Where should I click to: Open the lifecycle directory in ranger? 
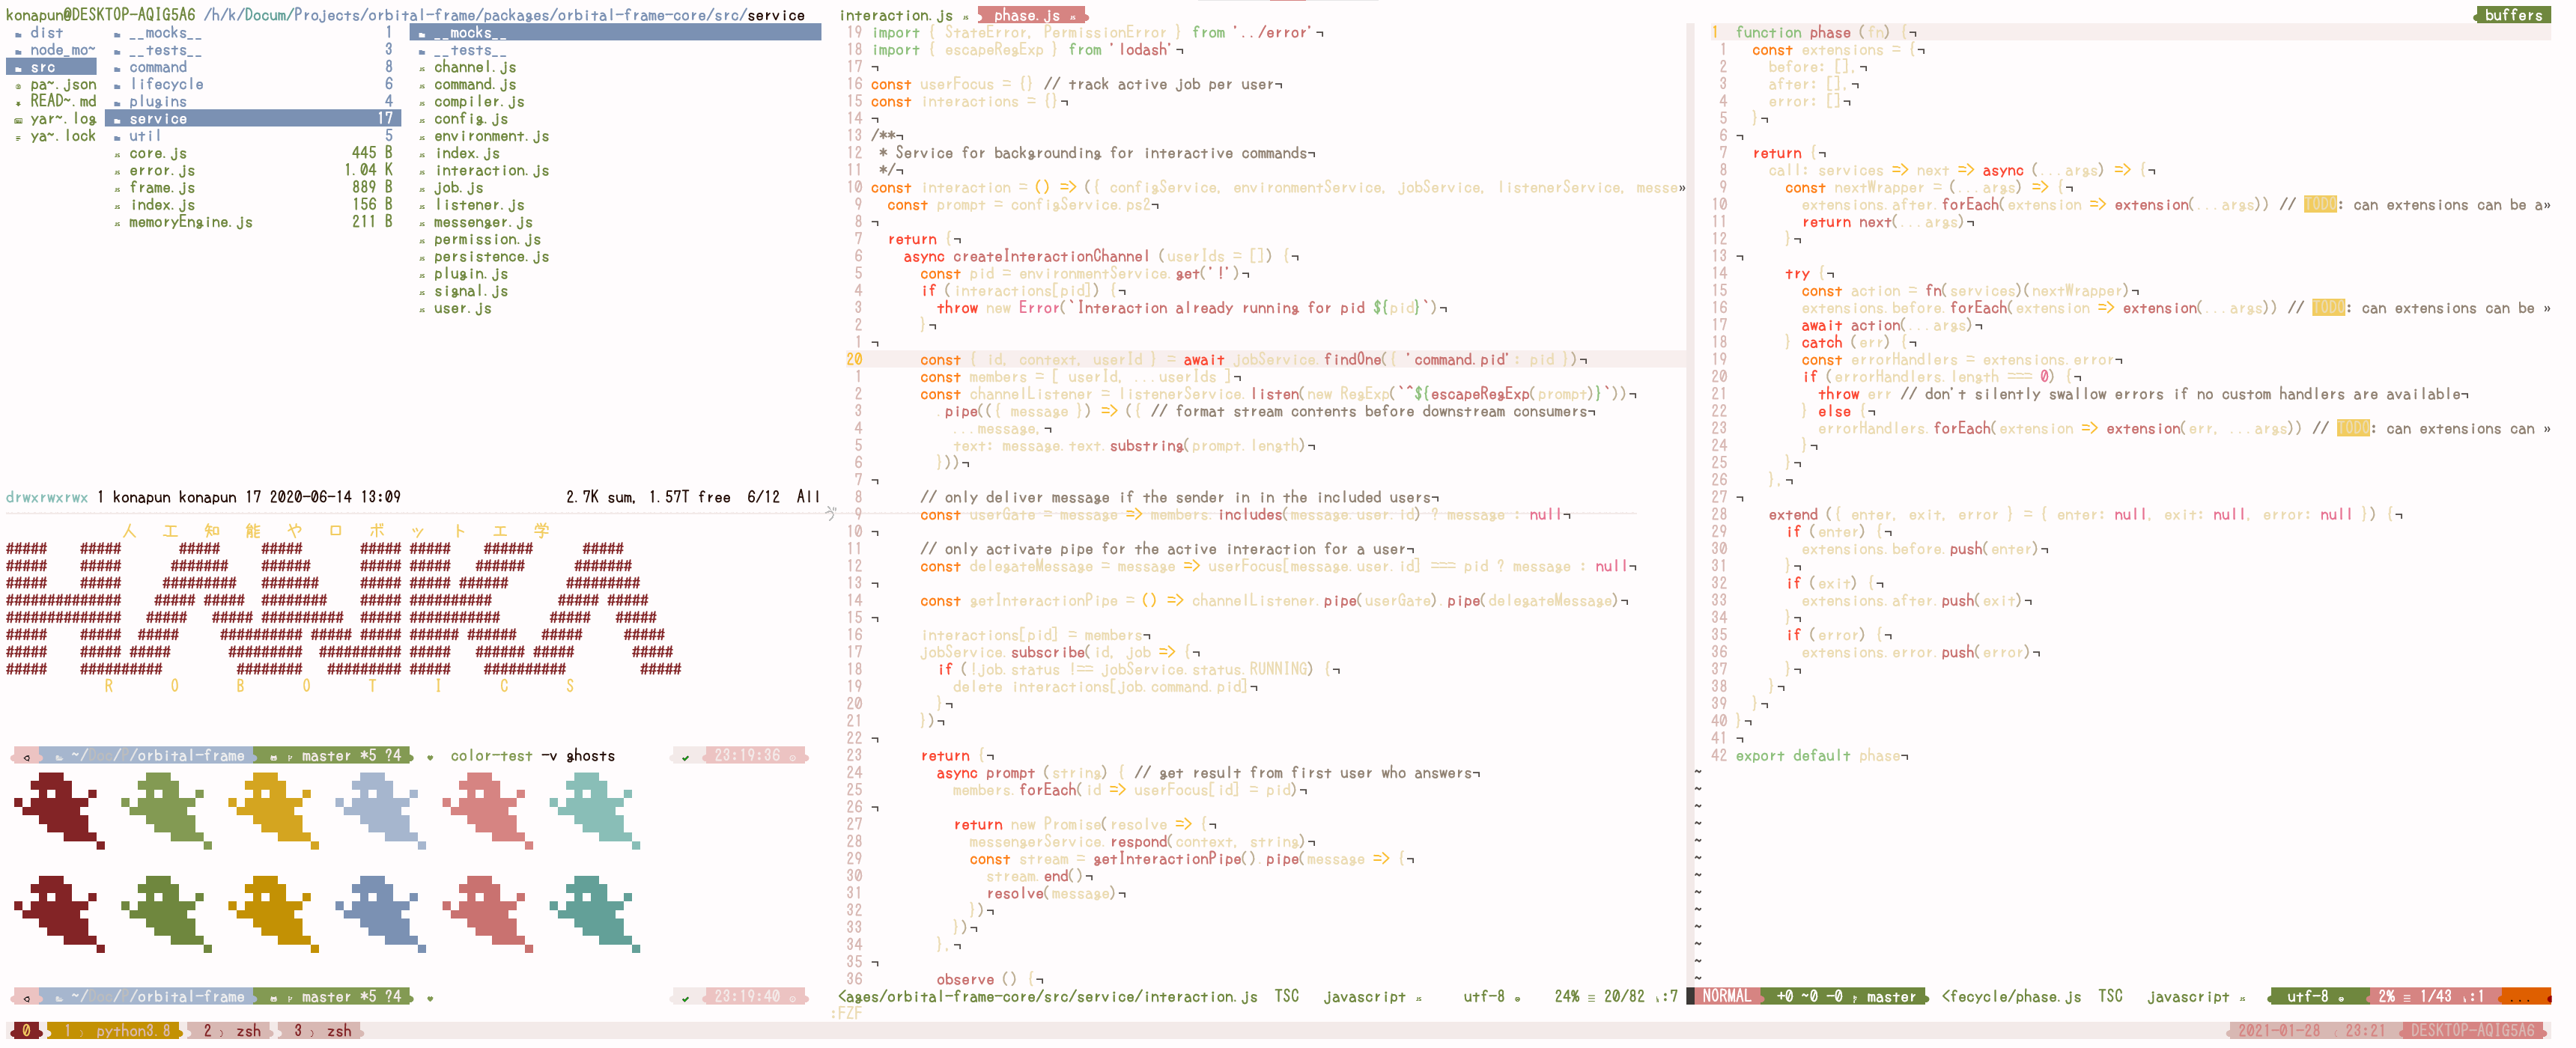(x=166, y=85)
